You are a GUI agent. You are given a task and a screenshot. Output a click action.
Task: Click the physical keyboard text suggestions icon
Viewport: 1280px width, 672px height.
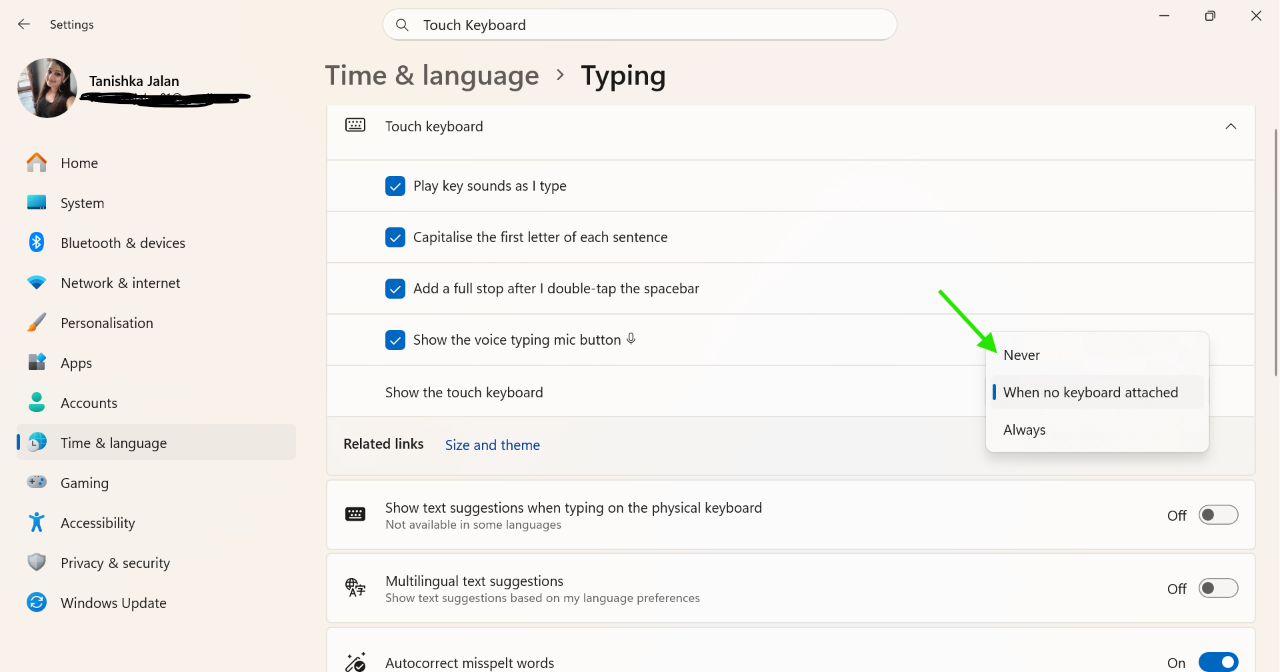click(355, 514)
